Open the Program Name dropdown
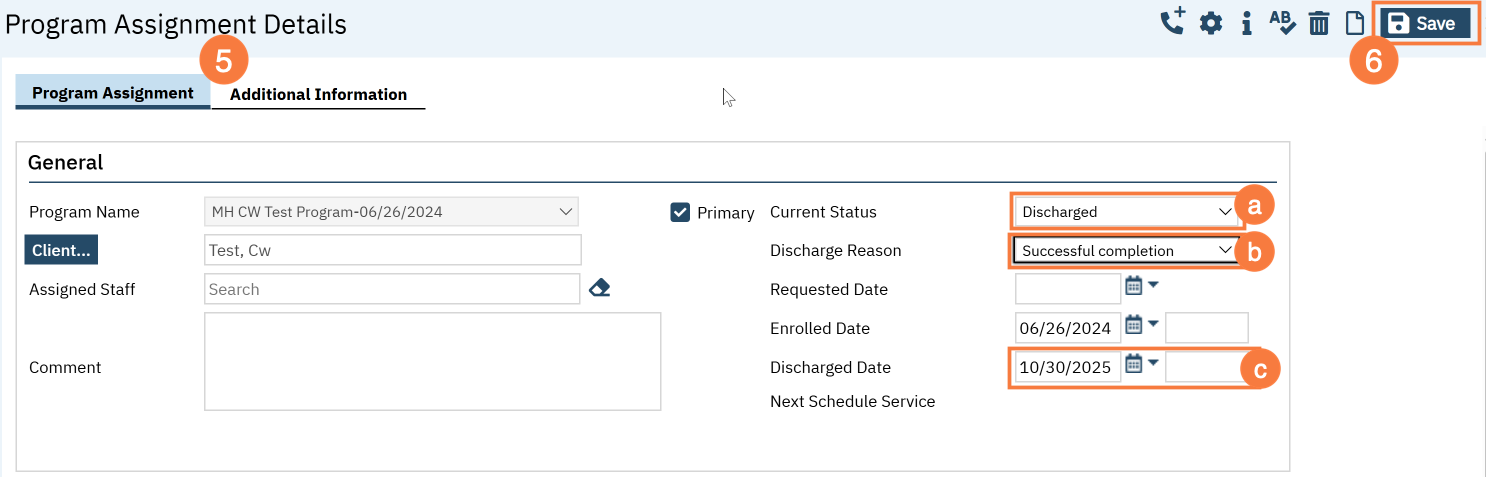 coord(391,212)
